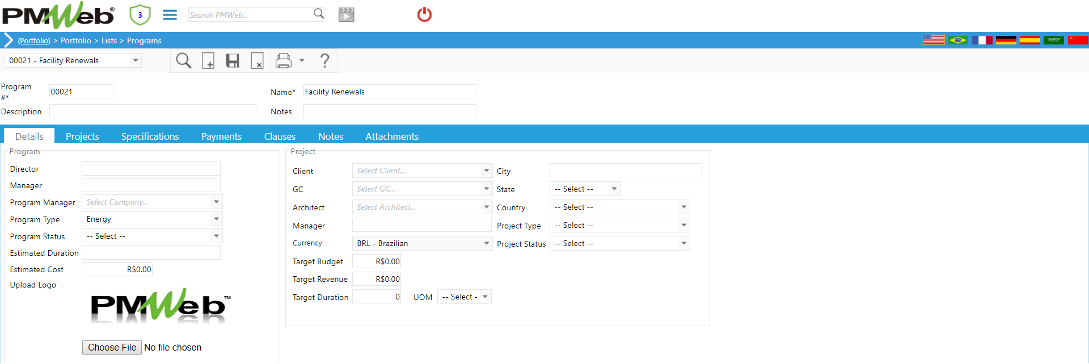This screenshot has height=364, width=1089.
Task: Click the Target Revenue field
Action: [377, 279]
